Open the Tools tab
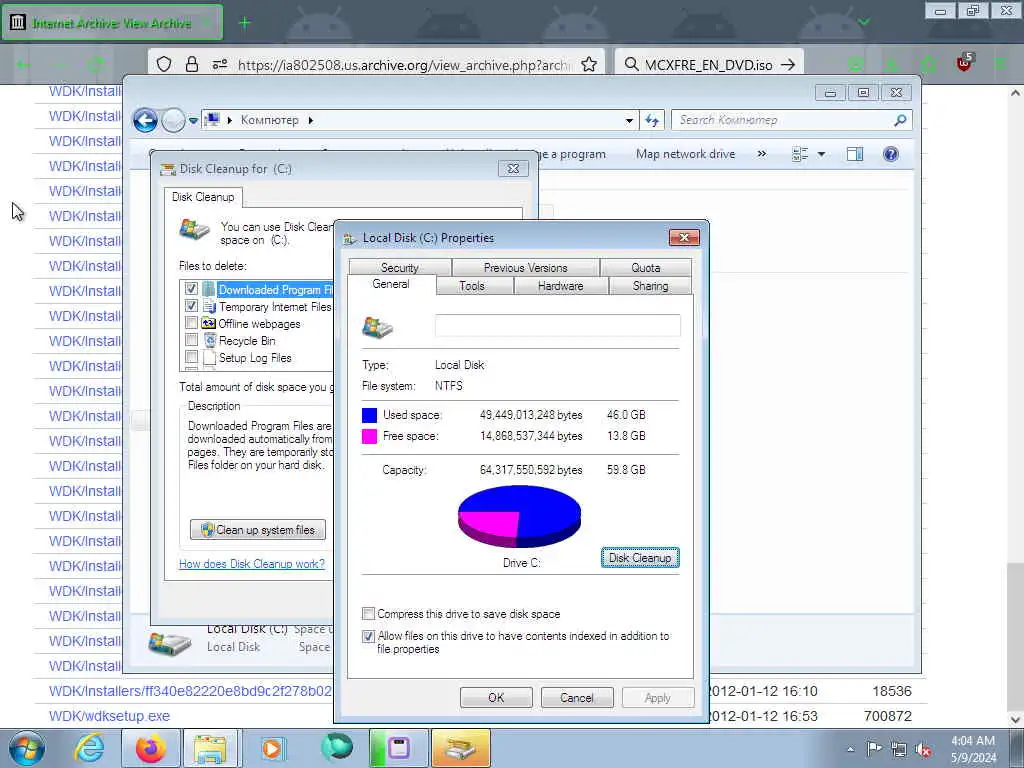This screenshot has height=768, width=1024. point(472,286)
